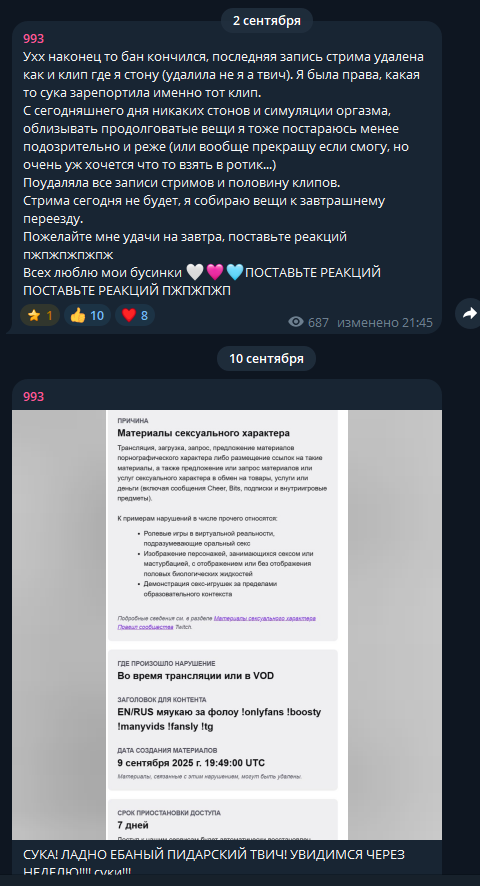Add the star reaction with count 1
The width and height of the screenshot is (480, 886).
coord(40,315)
